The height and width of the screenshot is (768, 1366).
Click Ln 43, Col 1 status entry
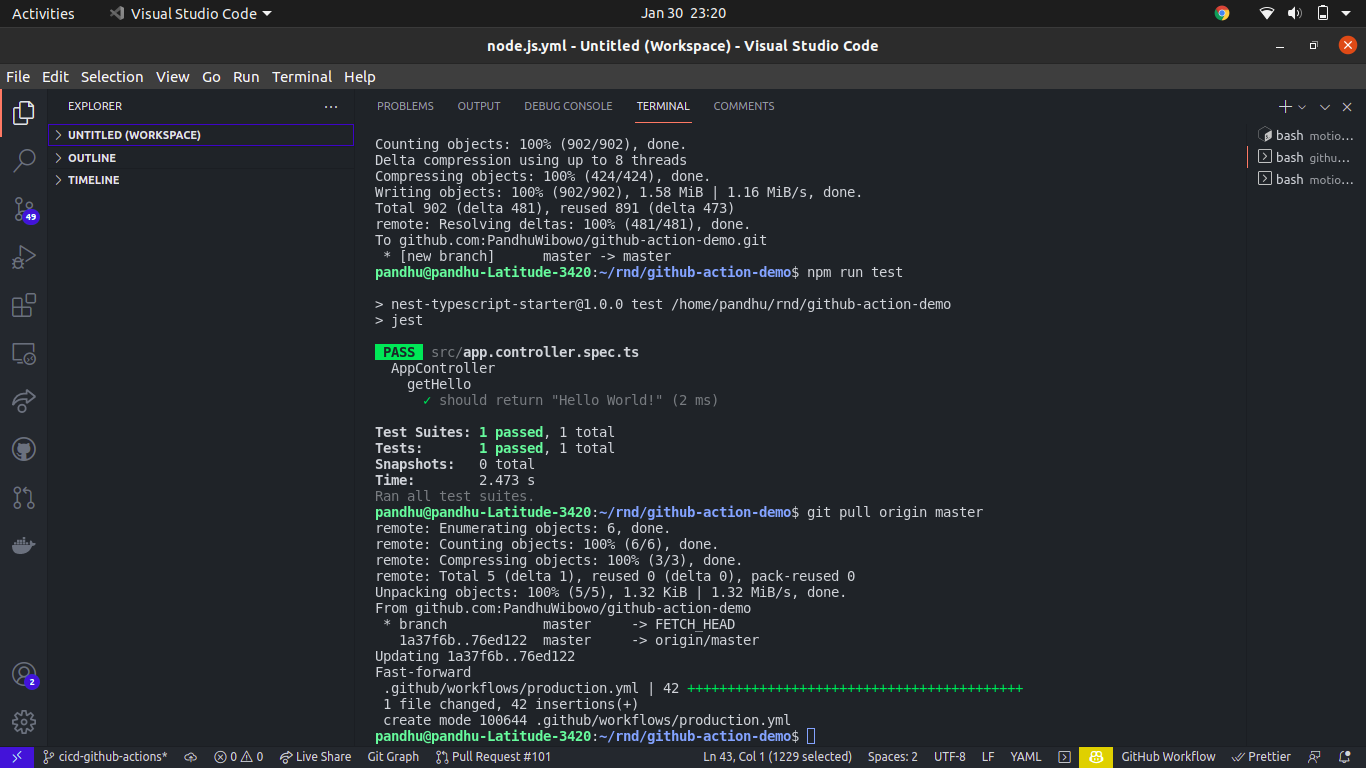tap(778, 757)
